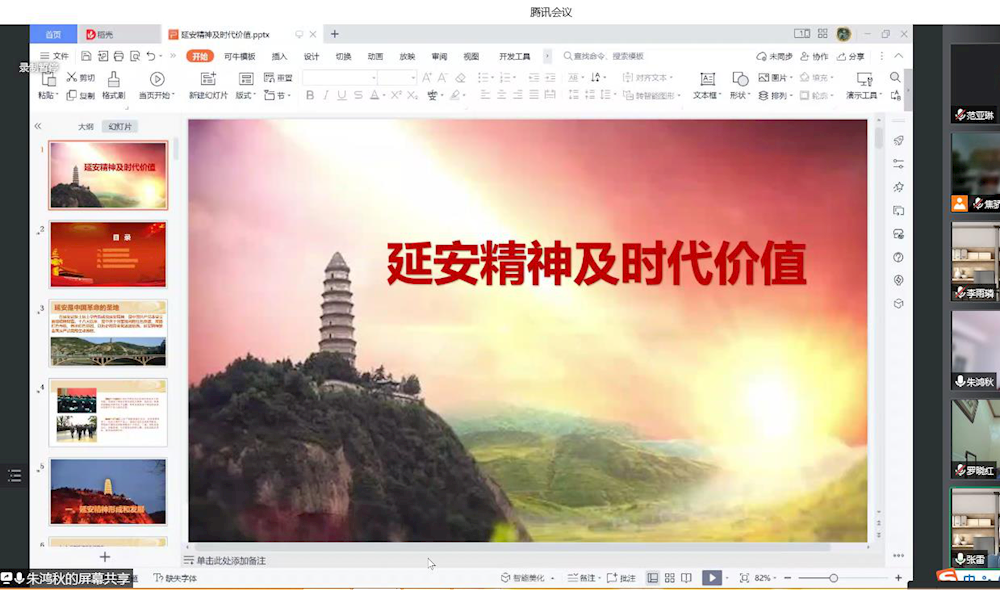Switch to the 审阅 tab
Screen dimensions: 1000x604
click(439, 56)
